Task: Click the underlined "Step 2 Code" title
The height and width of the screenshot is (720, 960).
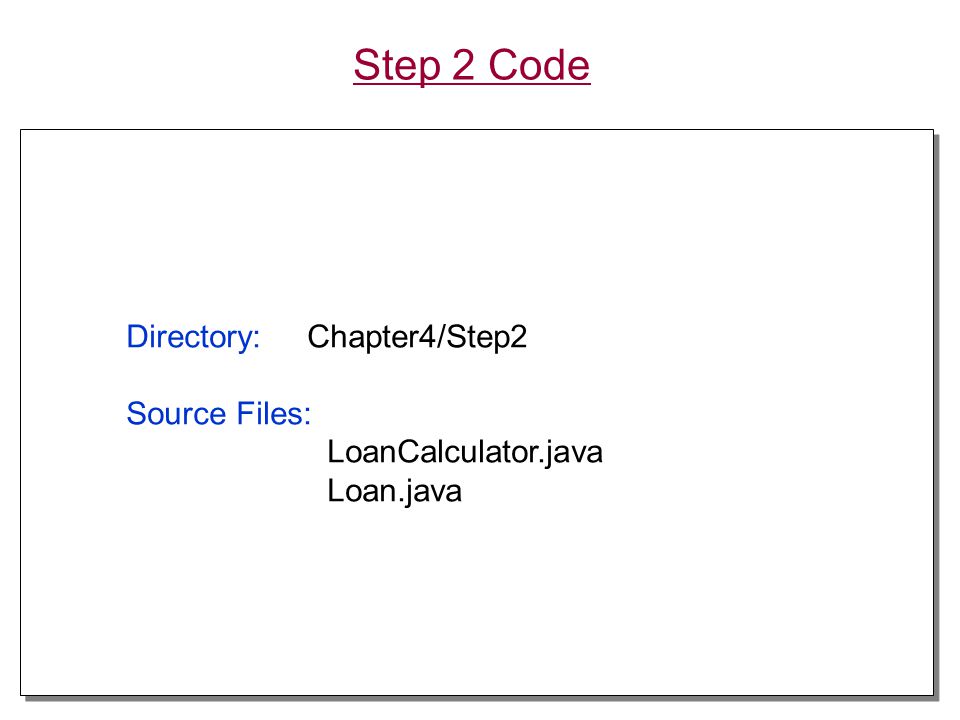Action: pos(471,66)
